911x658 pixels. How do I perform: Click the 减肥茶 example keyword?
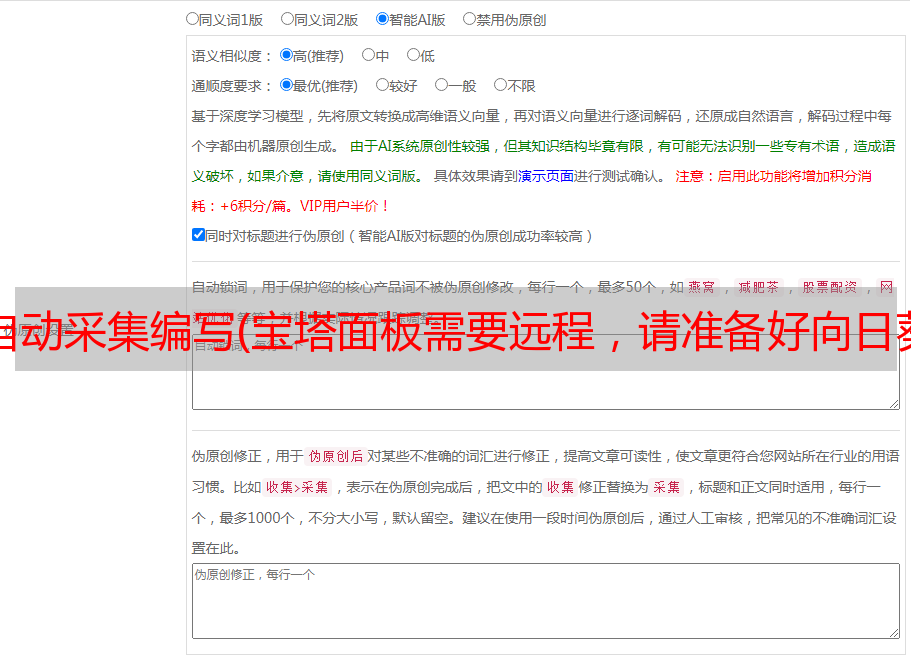[x=758, y=287]
